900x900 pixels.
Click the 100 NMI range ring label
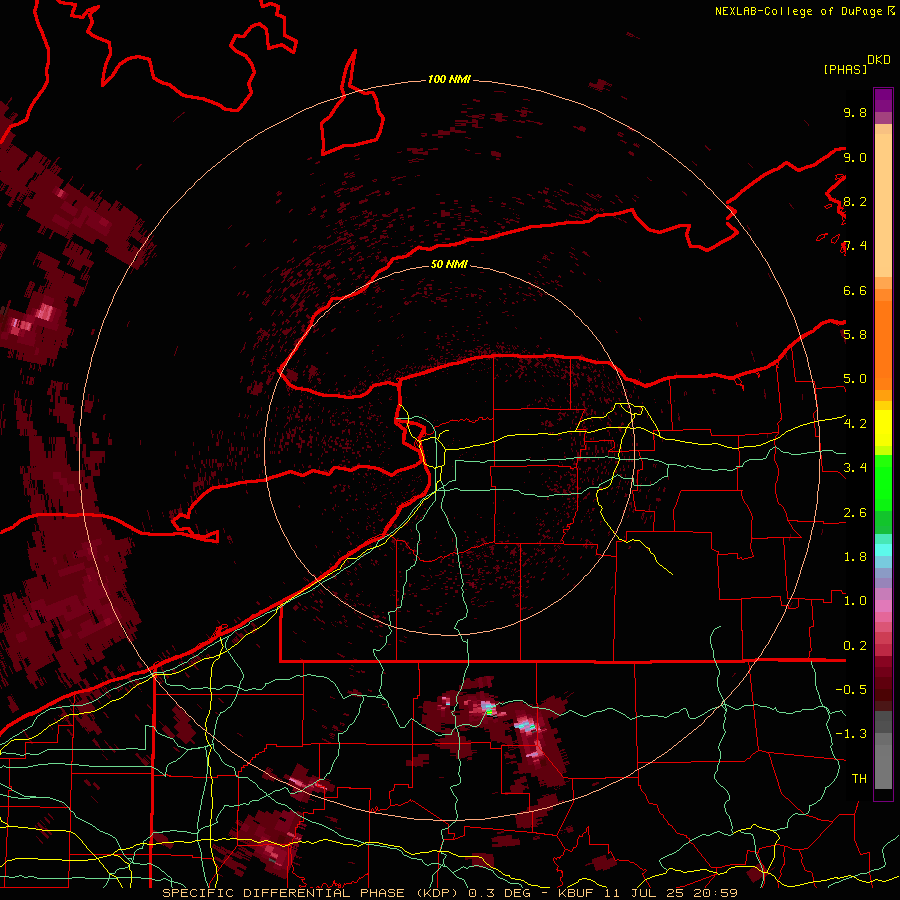pyautogui.click(x=449, y=79)
